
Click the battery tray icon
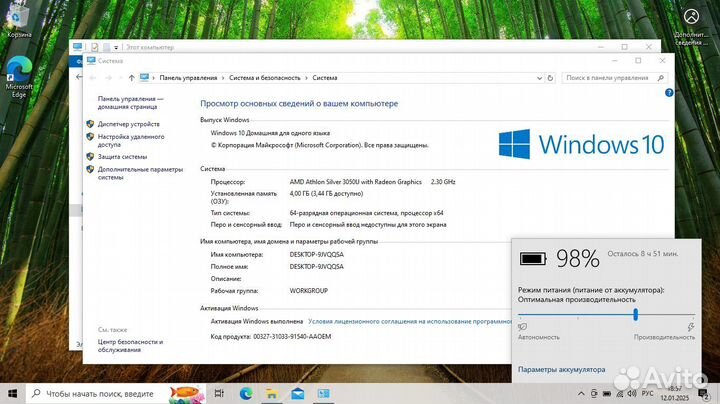607,393
